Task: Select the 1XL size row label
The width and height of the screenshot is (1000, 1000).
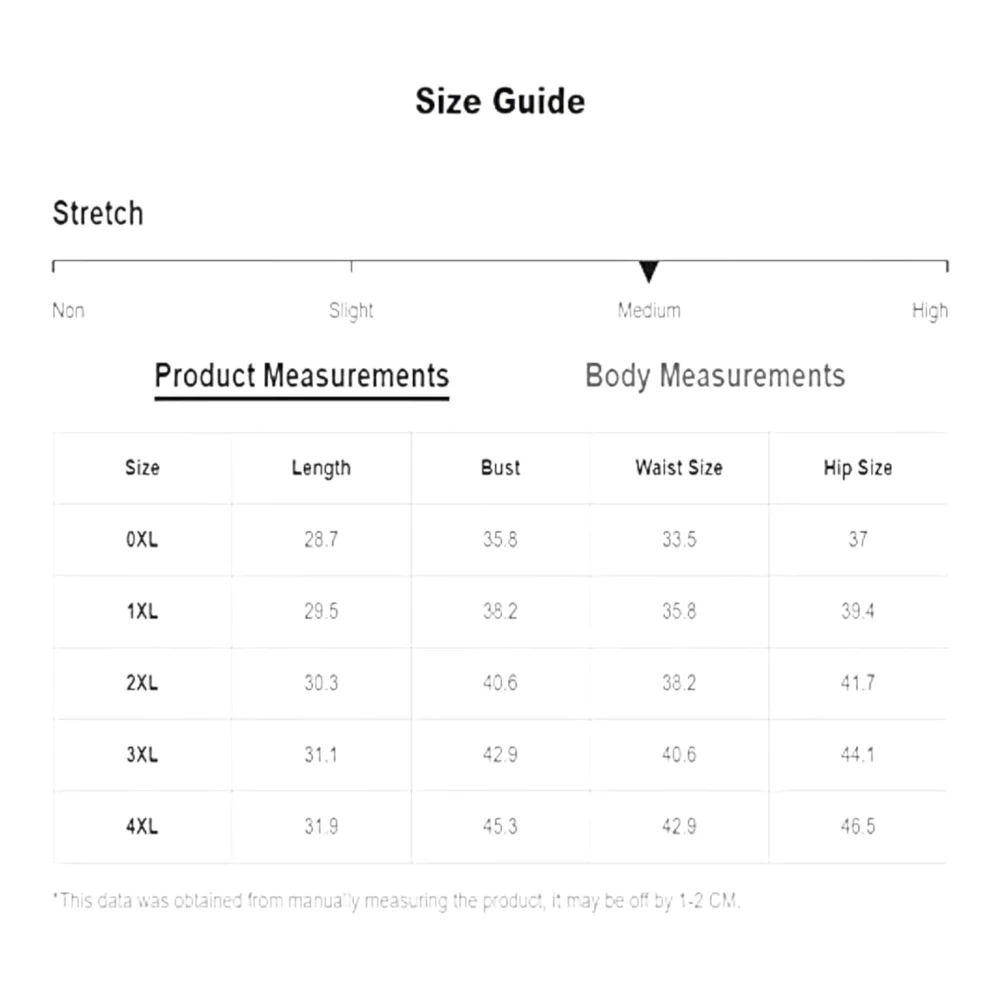Action: (x=142, y=611)
